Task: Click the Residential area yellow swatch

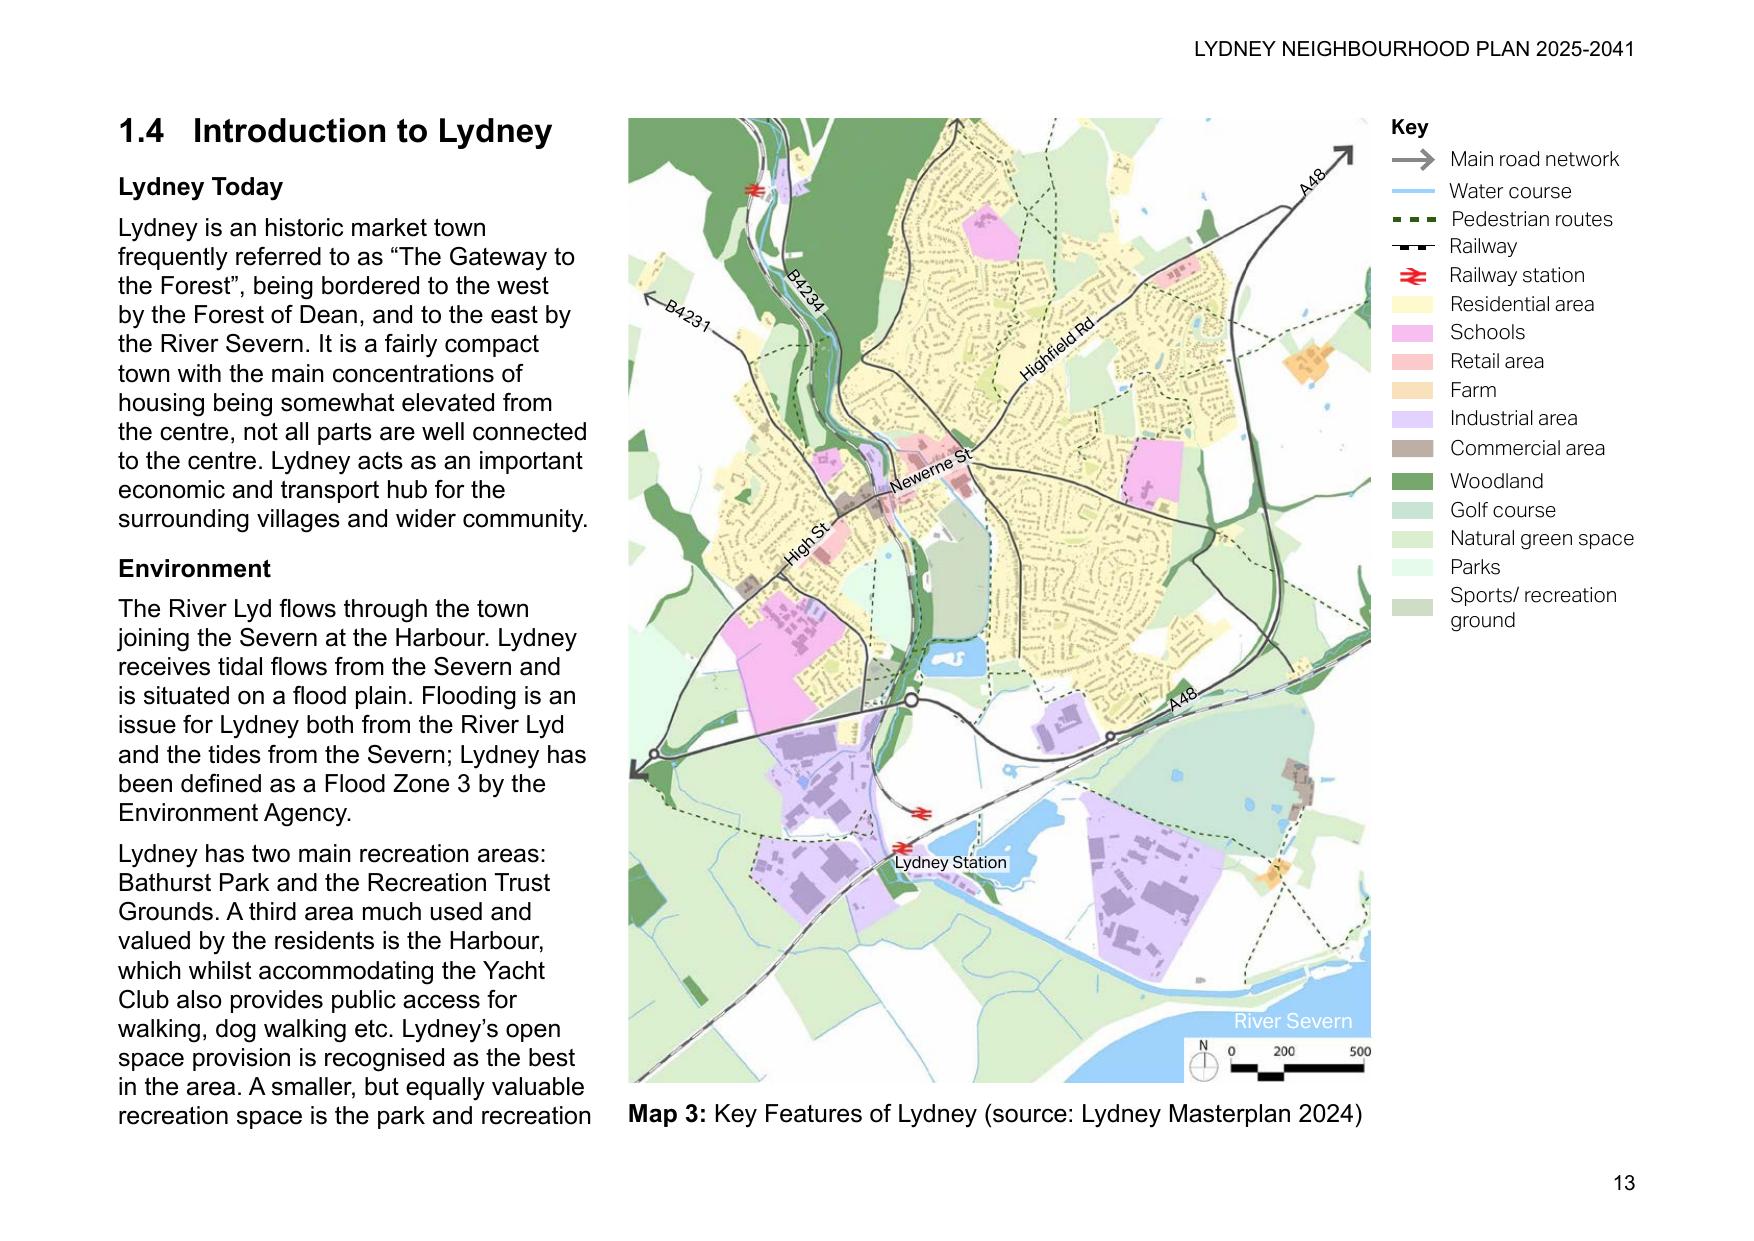Action: 1412,305
